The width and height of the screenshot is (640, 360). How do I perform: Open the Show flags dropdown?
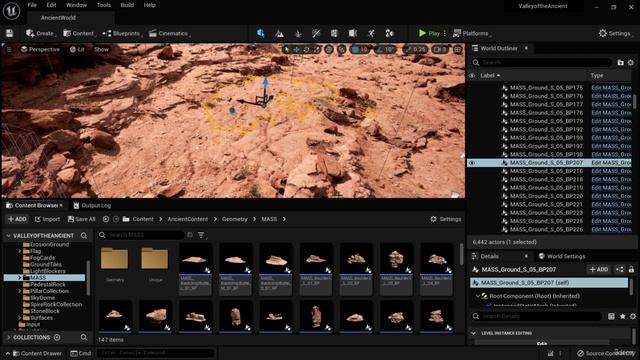coord(101,49)
